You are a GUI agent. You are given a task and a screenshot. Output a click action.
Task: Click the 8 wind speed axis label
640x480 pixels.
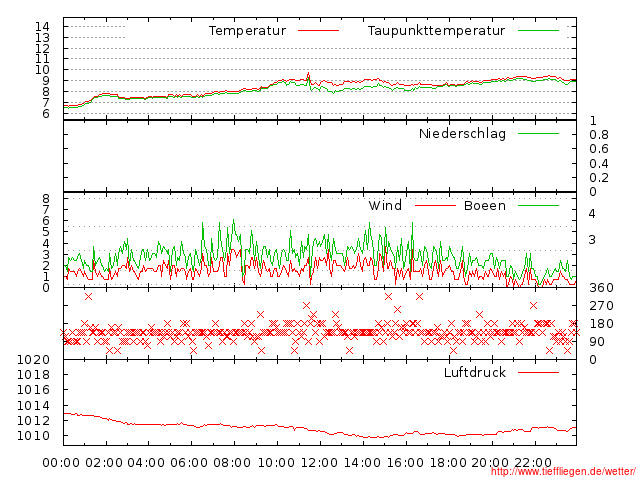point(46,199)
